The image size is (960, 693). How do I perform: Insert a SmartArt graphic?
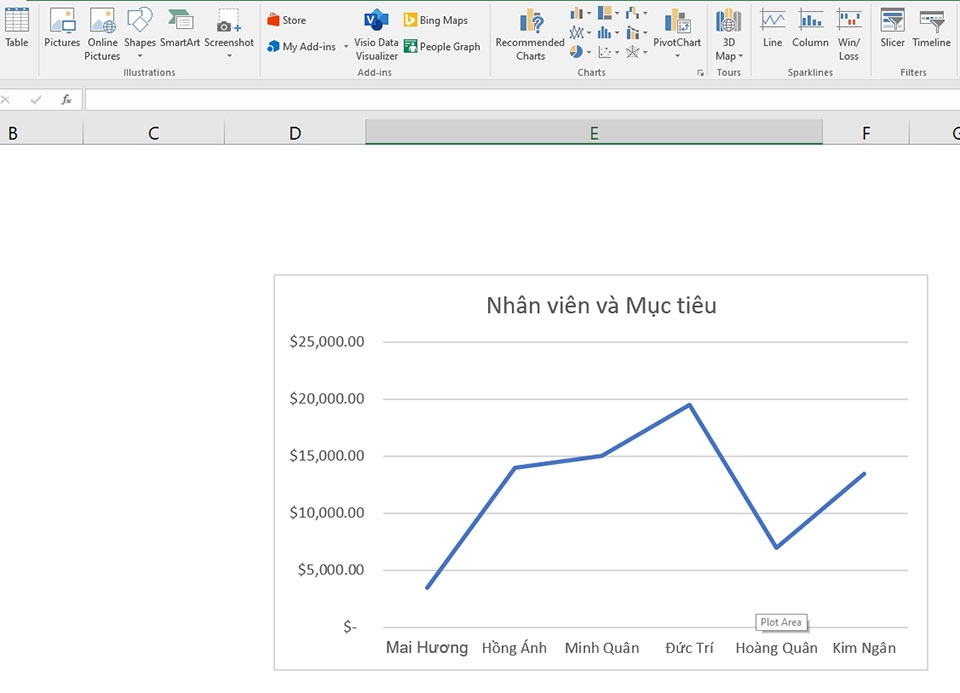180,28
